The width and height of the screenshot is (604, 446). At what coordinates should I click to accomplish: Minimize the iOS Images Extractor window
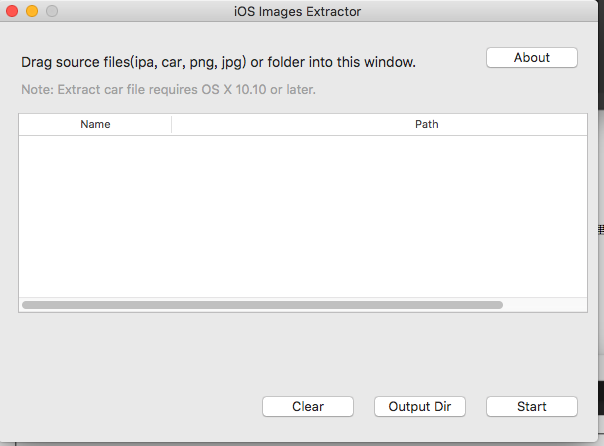click(32, 11)
